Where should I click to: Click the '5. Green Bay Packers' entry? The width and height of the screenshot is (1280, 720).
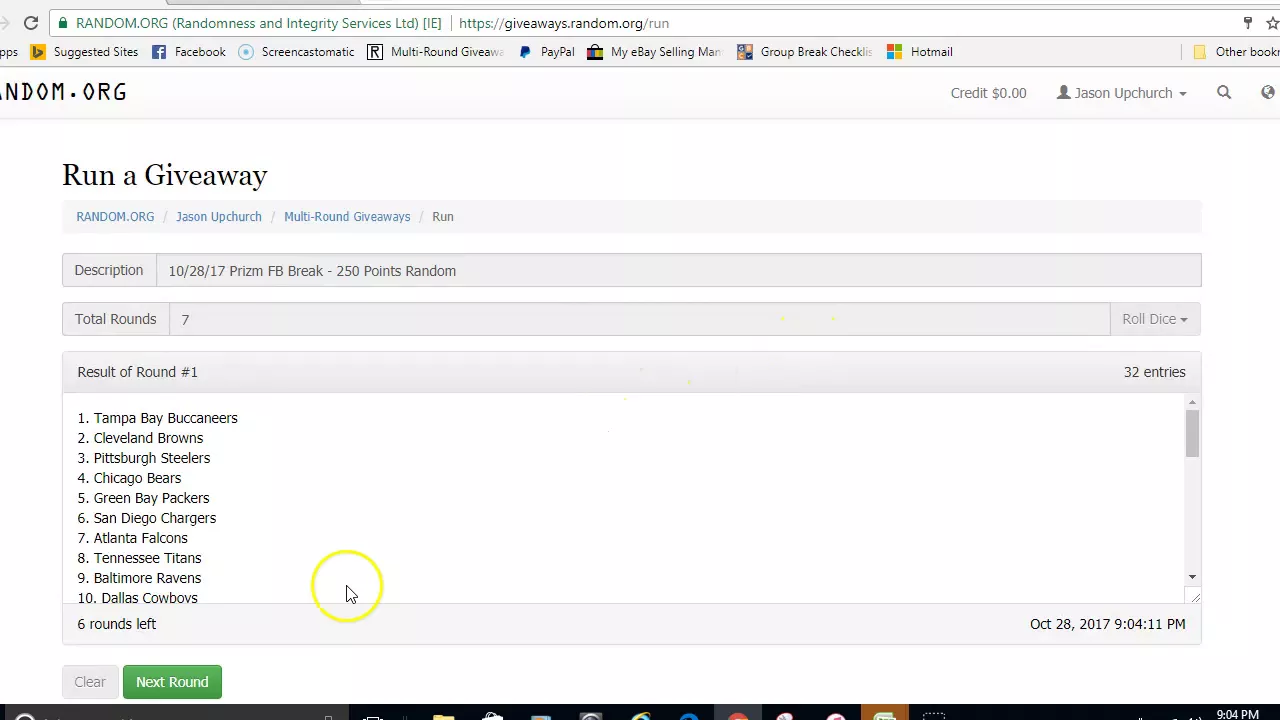click(x=143, y=498)
